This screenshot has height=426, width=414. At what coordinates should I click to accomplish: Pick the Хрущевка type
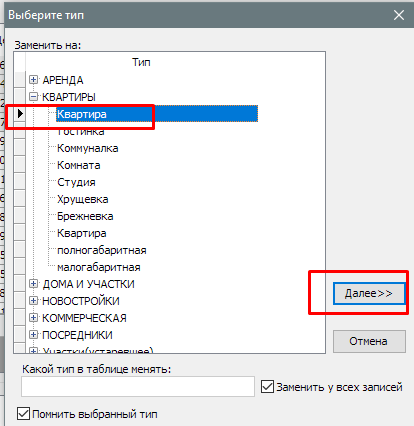[83, 199]
